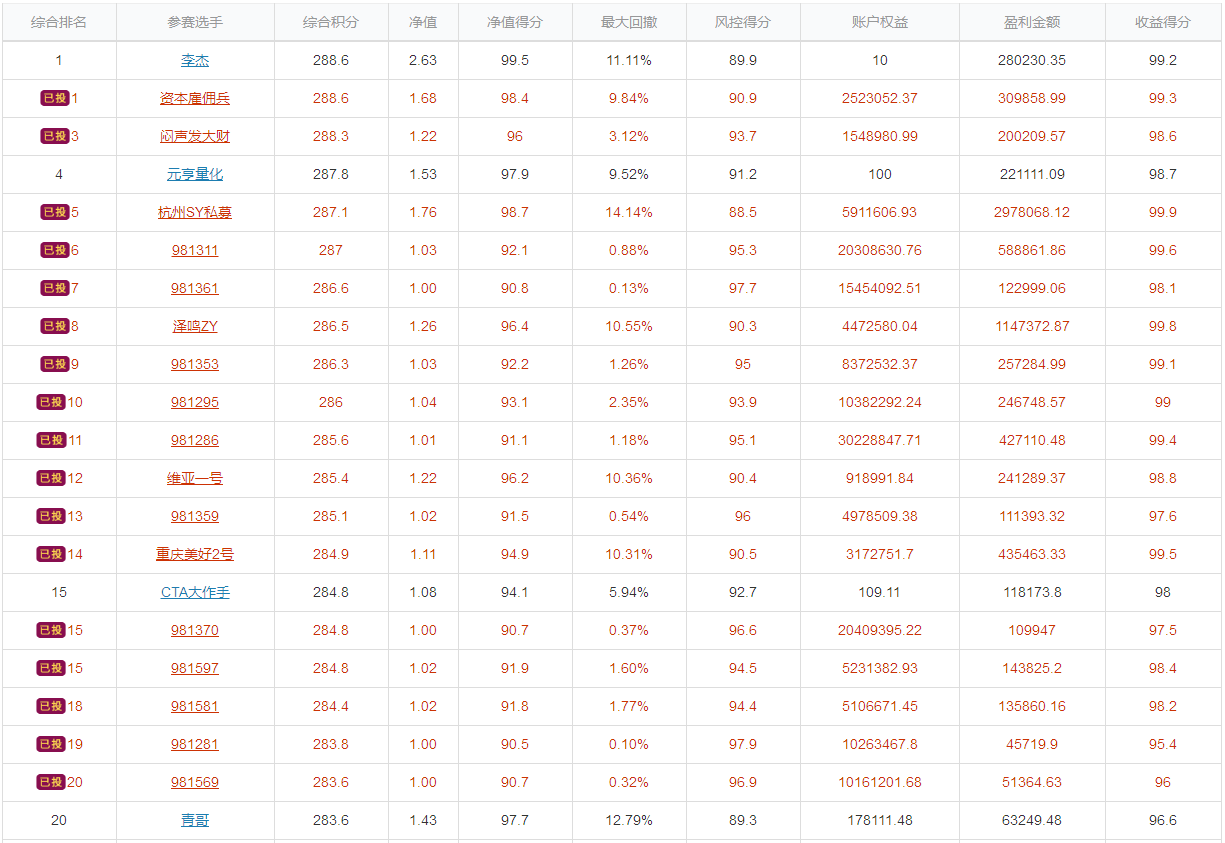The width and height of the screenshot is (1225, 843).
Task: Select the max drawdown 11.11% cell
Action: tap(629, 60)
